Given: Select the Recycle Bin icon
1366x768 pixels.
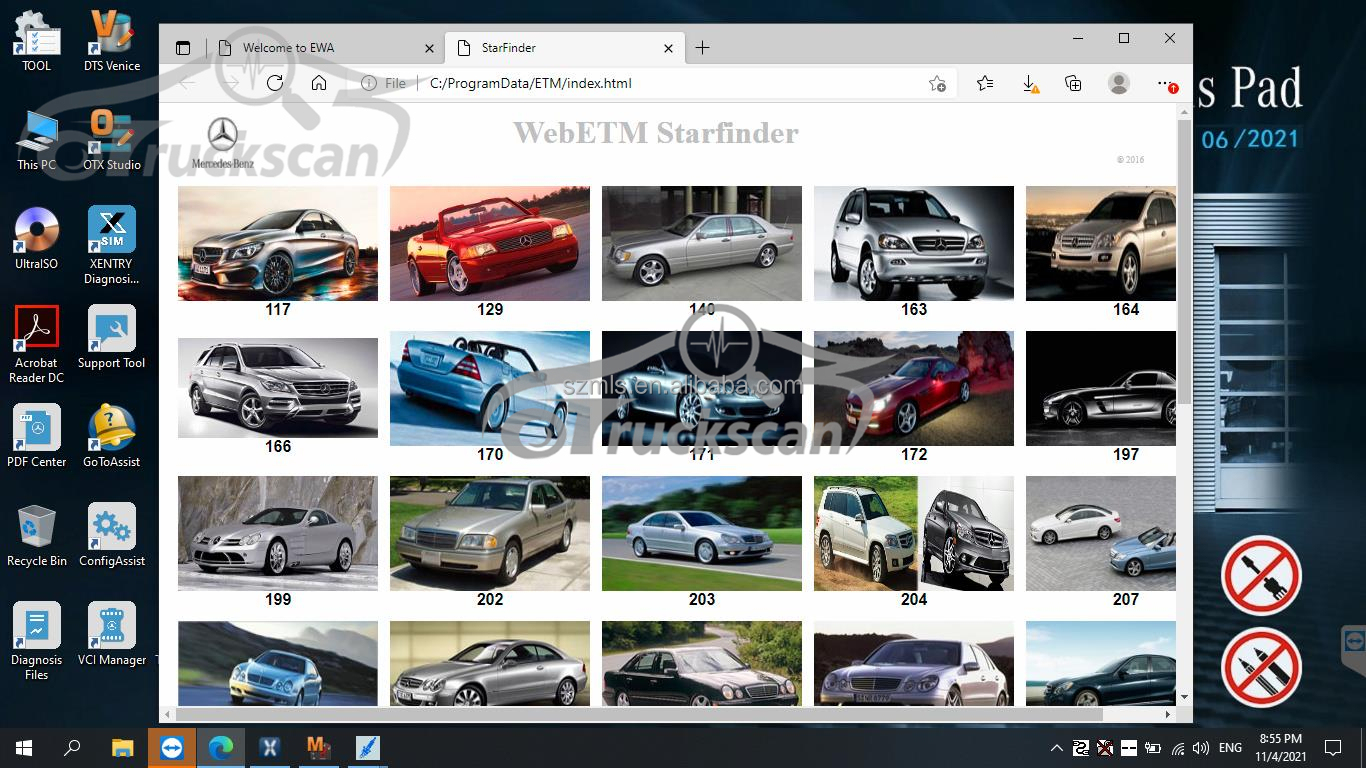Looking at the screenshot, I should 37,535.
